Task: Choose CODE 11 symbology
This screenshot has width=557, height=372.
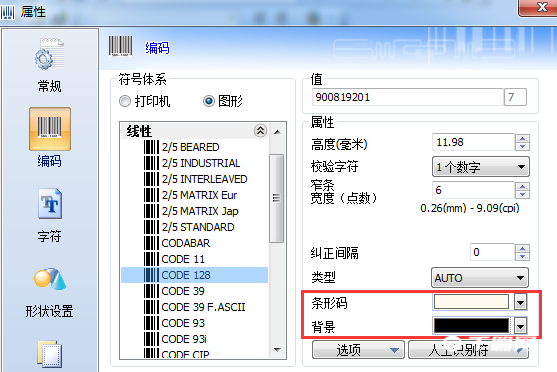Action: tap(183, 259)
